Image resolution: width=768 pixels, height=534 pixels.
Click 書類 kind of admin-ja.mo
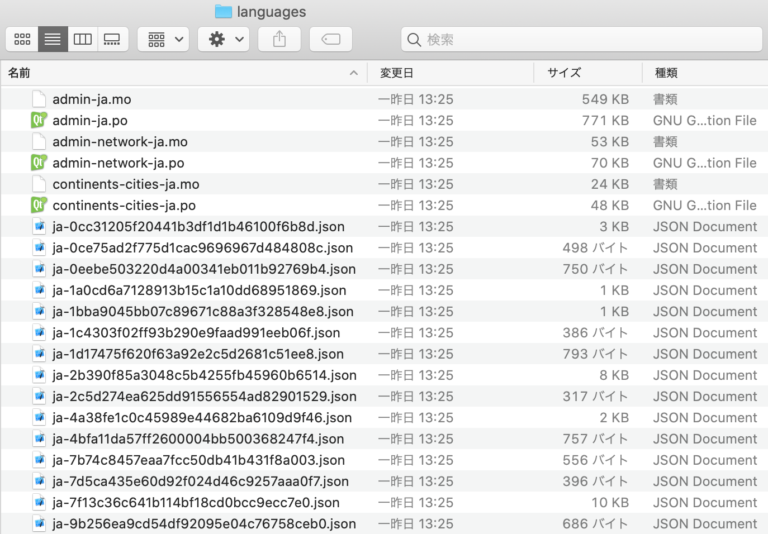(665, 99)
